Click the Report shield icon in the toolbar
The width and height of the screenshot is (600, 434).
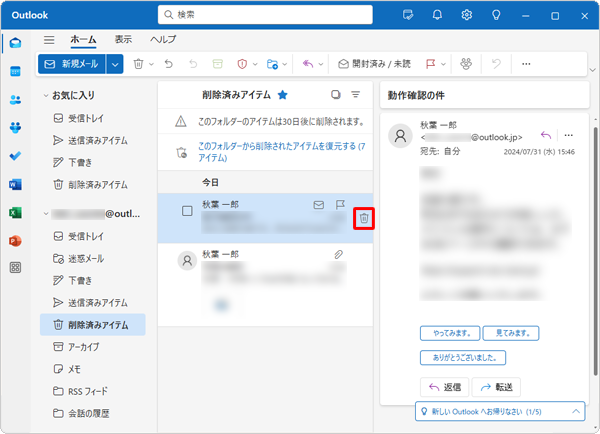click(x=242, y=64)
